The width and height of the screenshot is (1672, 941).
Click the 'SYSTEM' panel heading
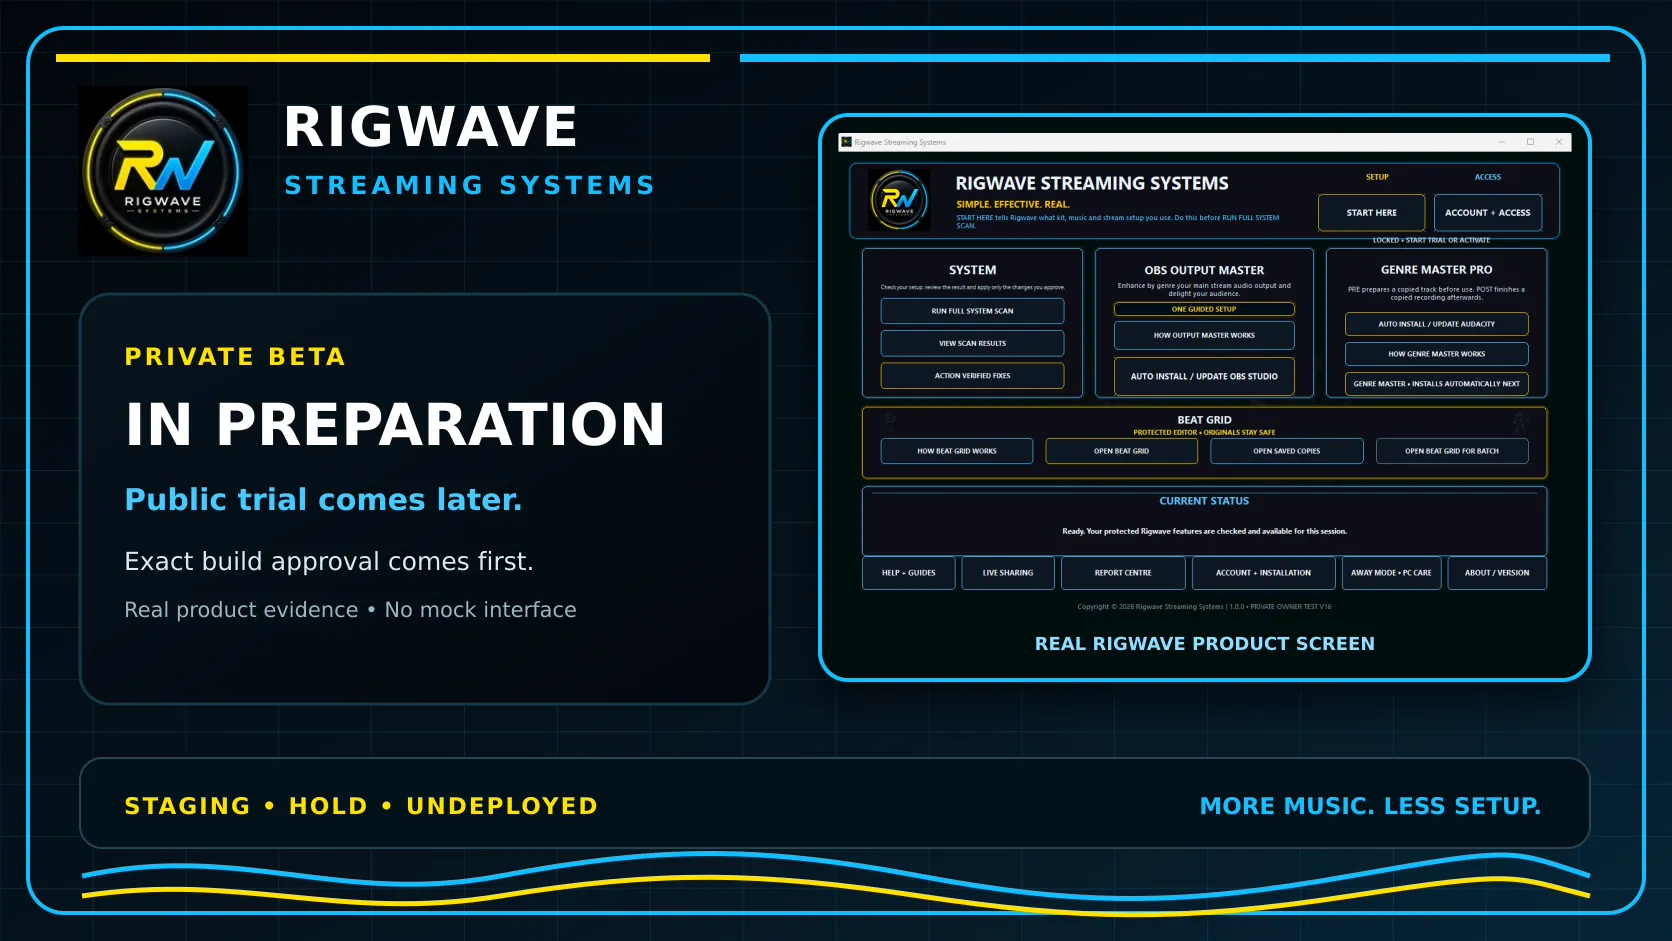click(972, 270)
